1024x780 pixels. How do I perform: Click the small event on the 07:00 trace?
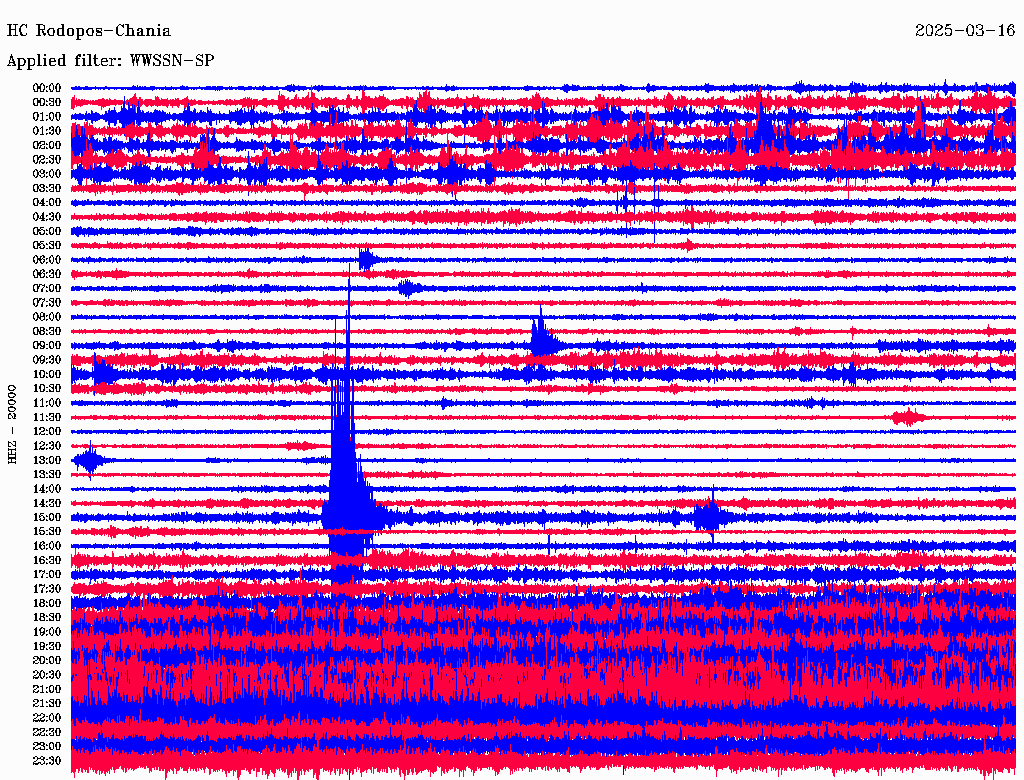[x=406, y=289]
